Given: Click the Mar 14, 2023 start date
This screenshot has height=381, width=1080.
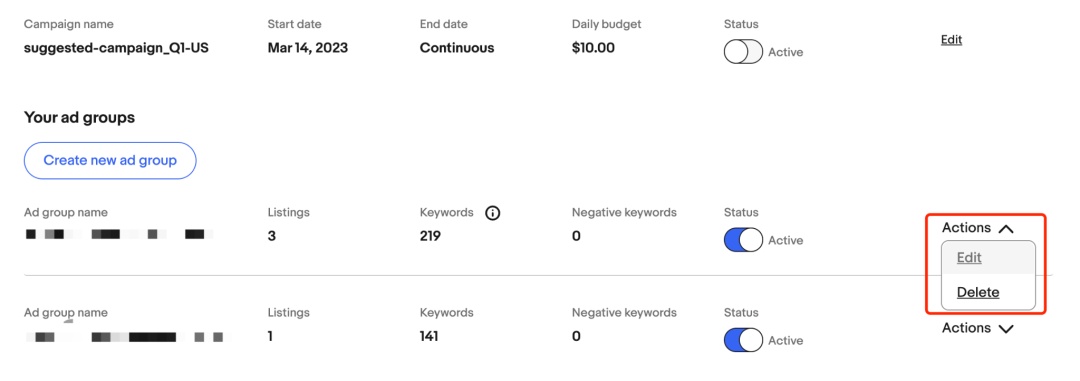Looking at the screenshot, I should 307,48.
